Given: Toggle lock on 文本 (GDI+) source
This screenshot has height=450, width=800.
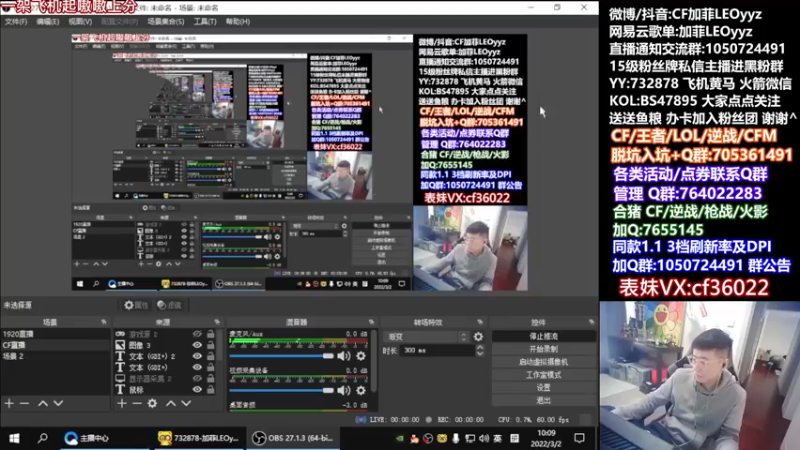Looking at the screenshot, I should point(210,367).
